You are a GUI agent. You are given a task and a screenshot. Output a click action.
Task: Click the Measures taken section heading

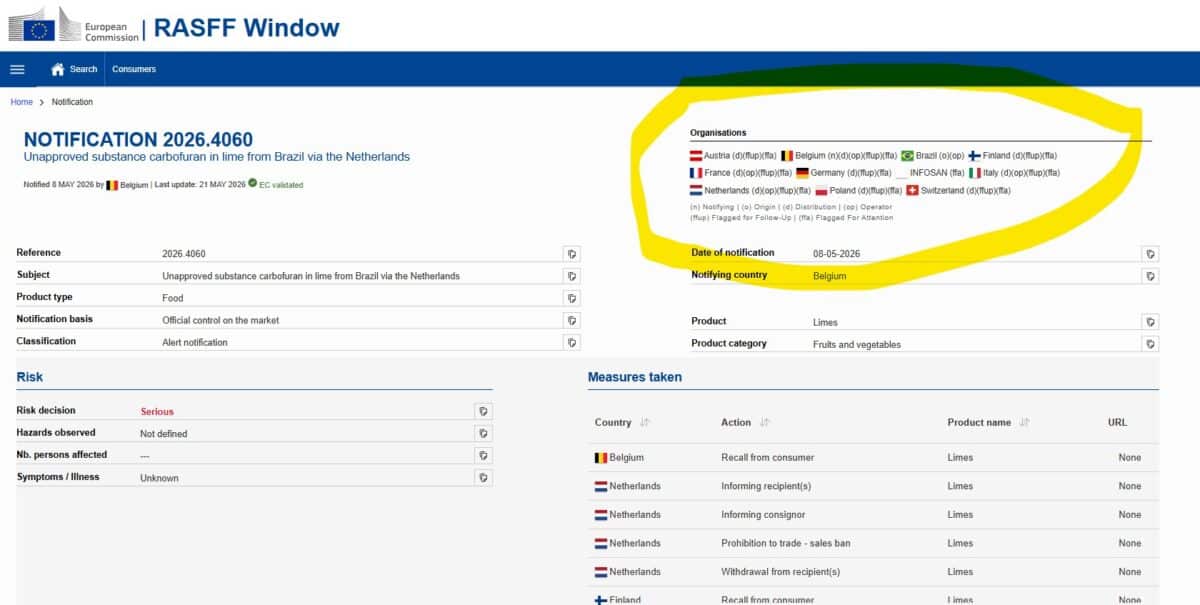[x=635, y=377]
